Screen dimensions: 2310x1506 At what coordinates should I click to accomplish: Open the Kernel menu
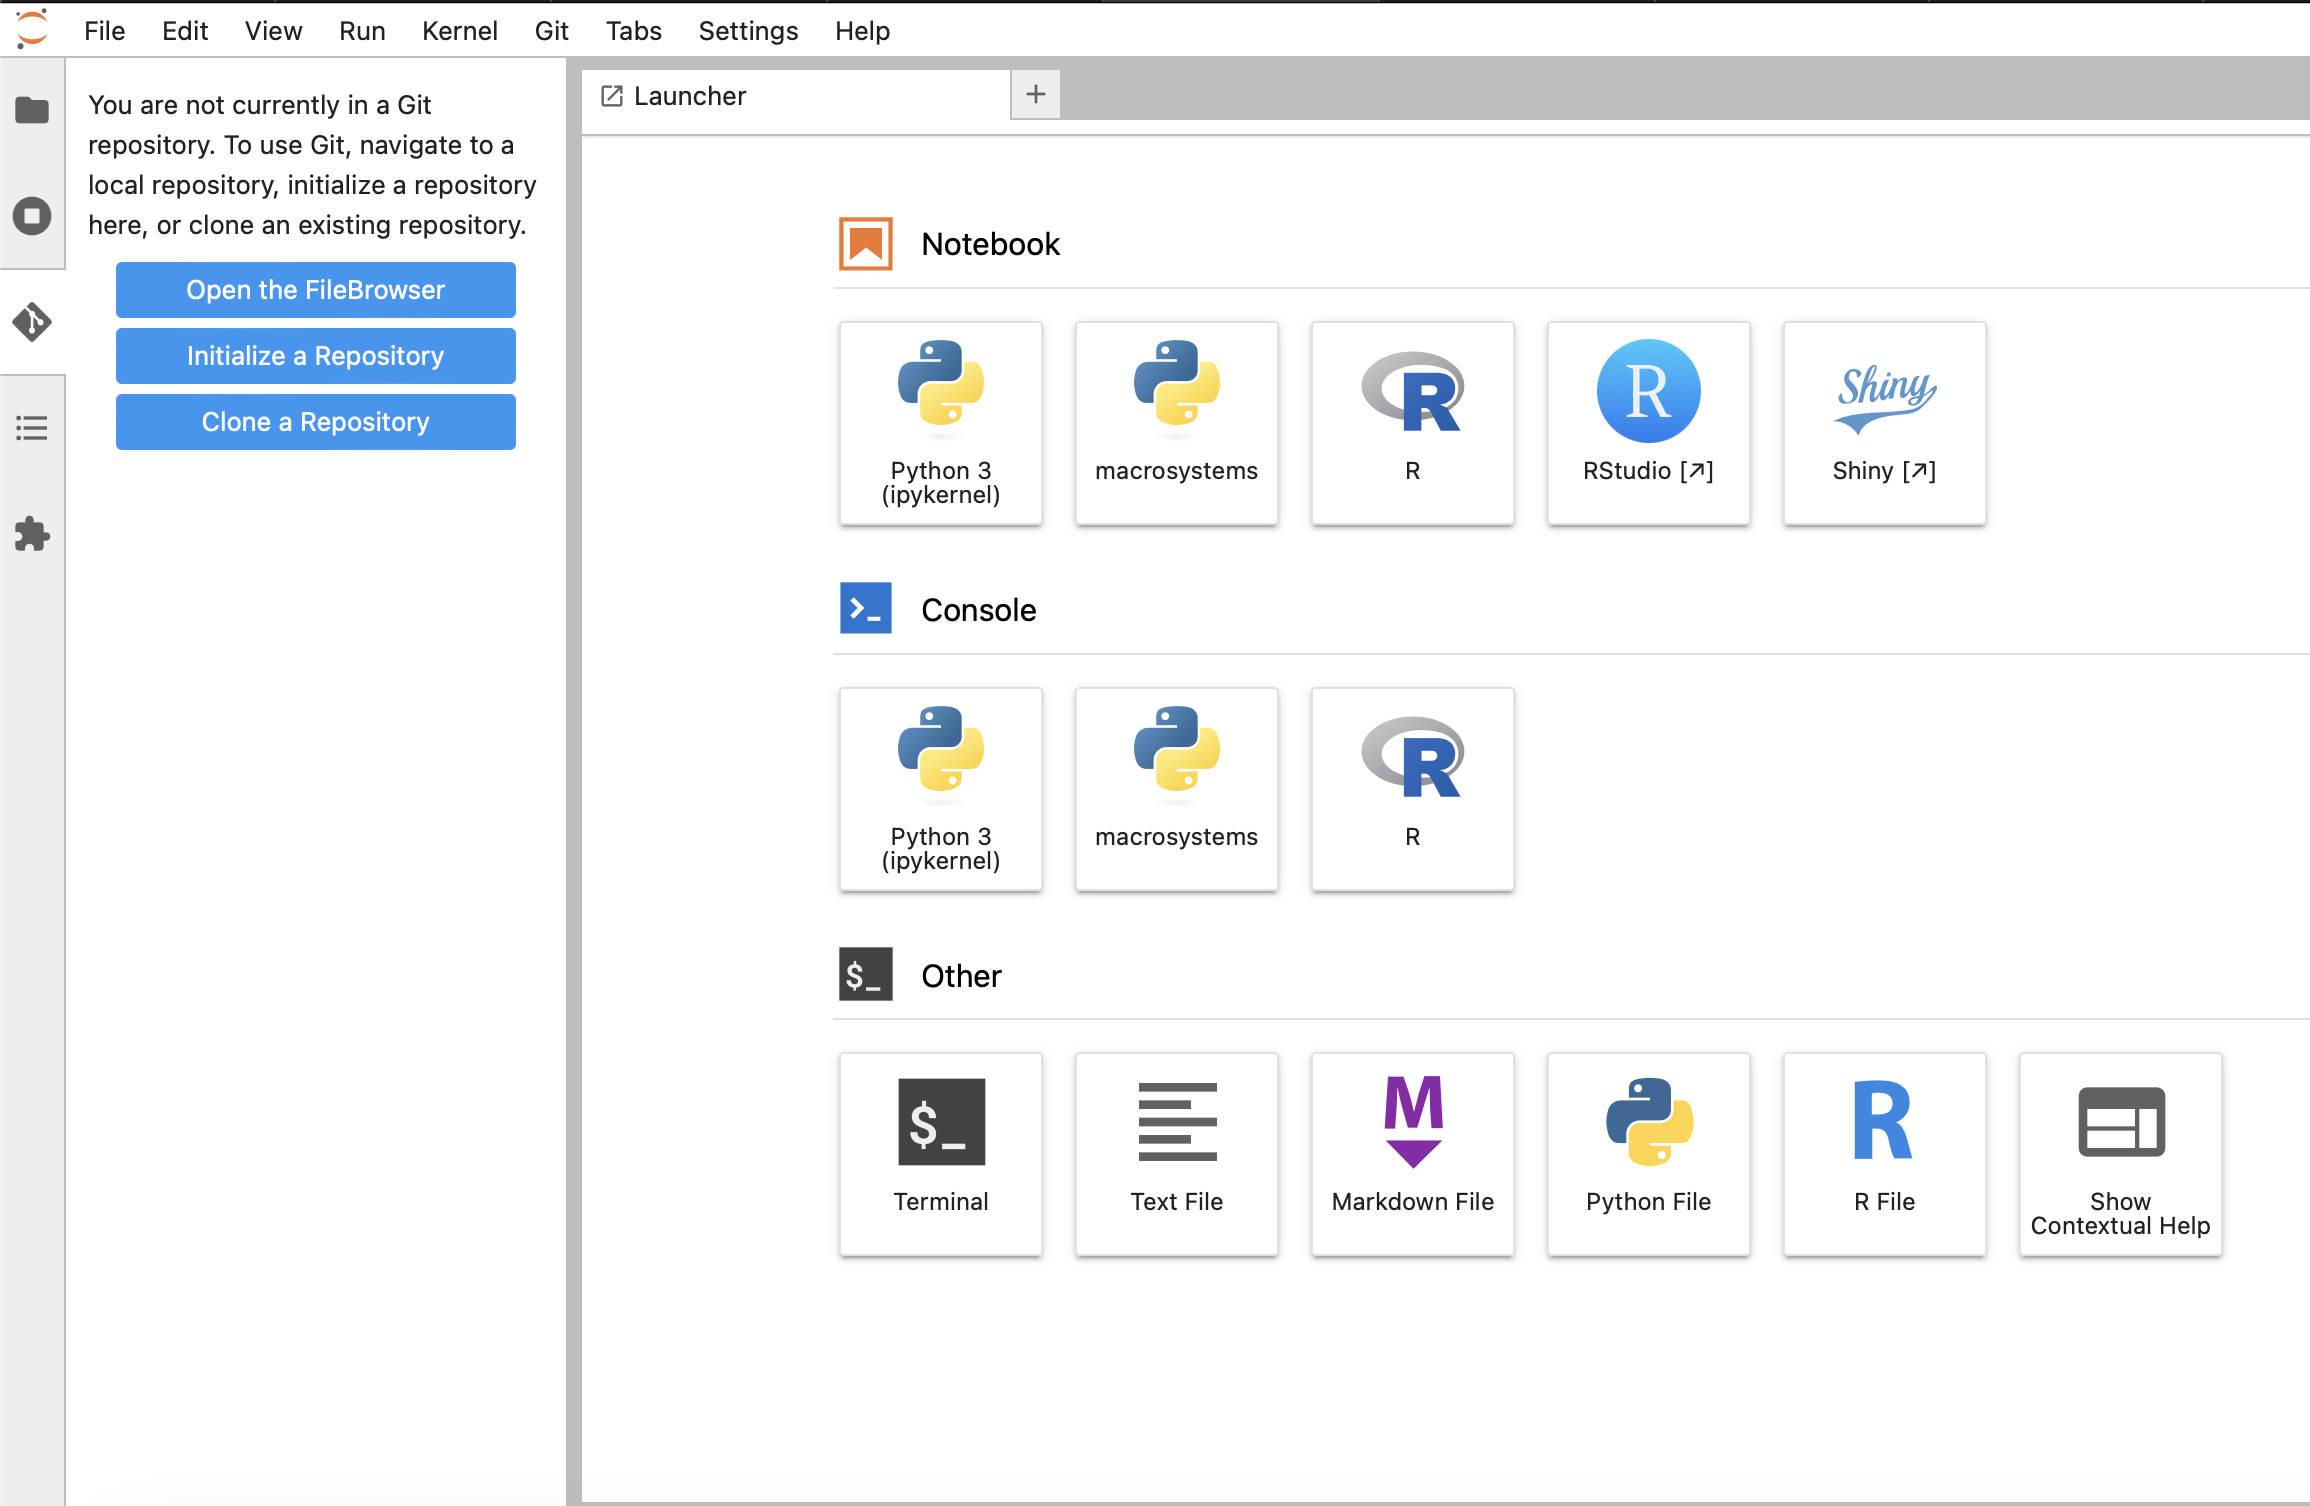(459, 31)
